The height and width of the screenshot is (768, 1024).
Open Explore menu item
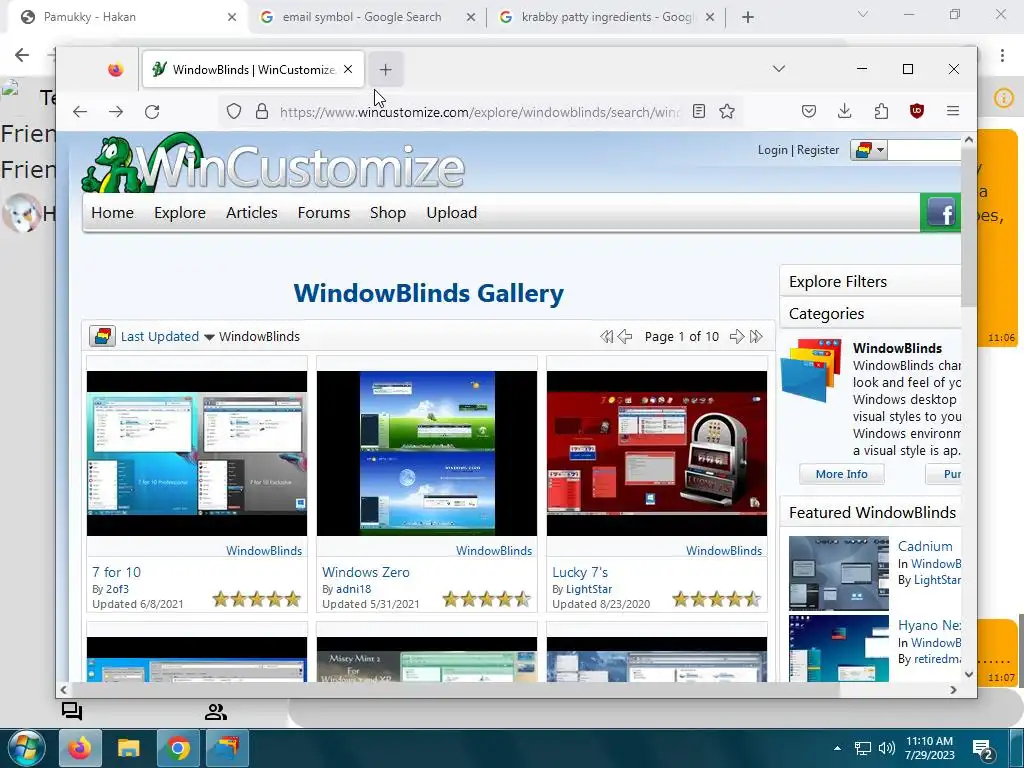pos(180,213)
